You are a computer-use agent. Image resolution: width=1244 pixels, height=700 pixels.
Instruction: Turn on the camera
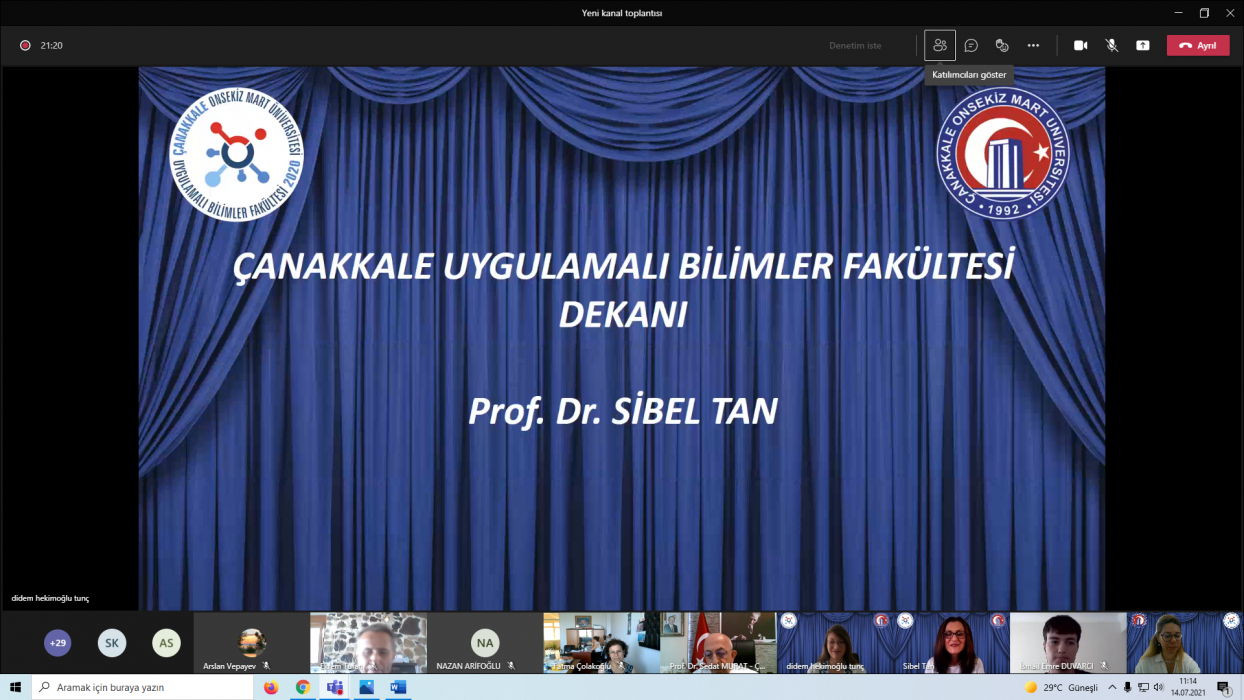pos(1081,45)
